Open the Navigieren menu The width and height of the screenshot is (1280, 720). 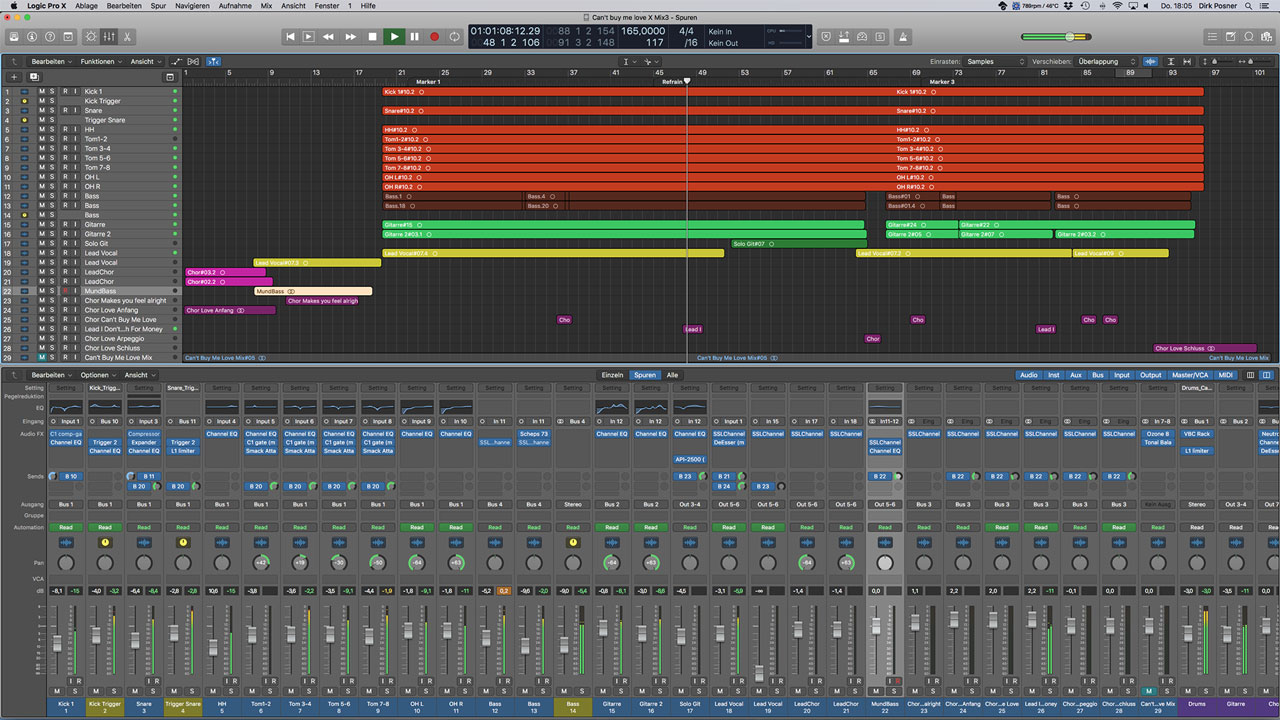tap(192, 5)
